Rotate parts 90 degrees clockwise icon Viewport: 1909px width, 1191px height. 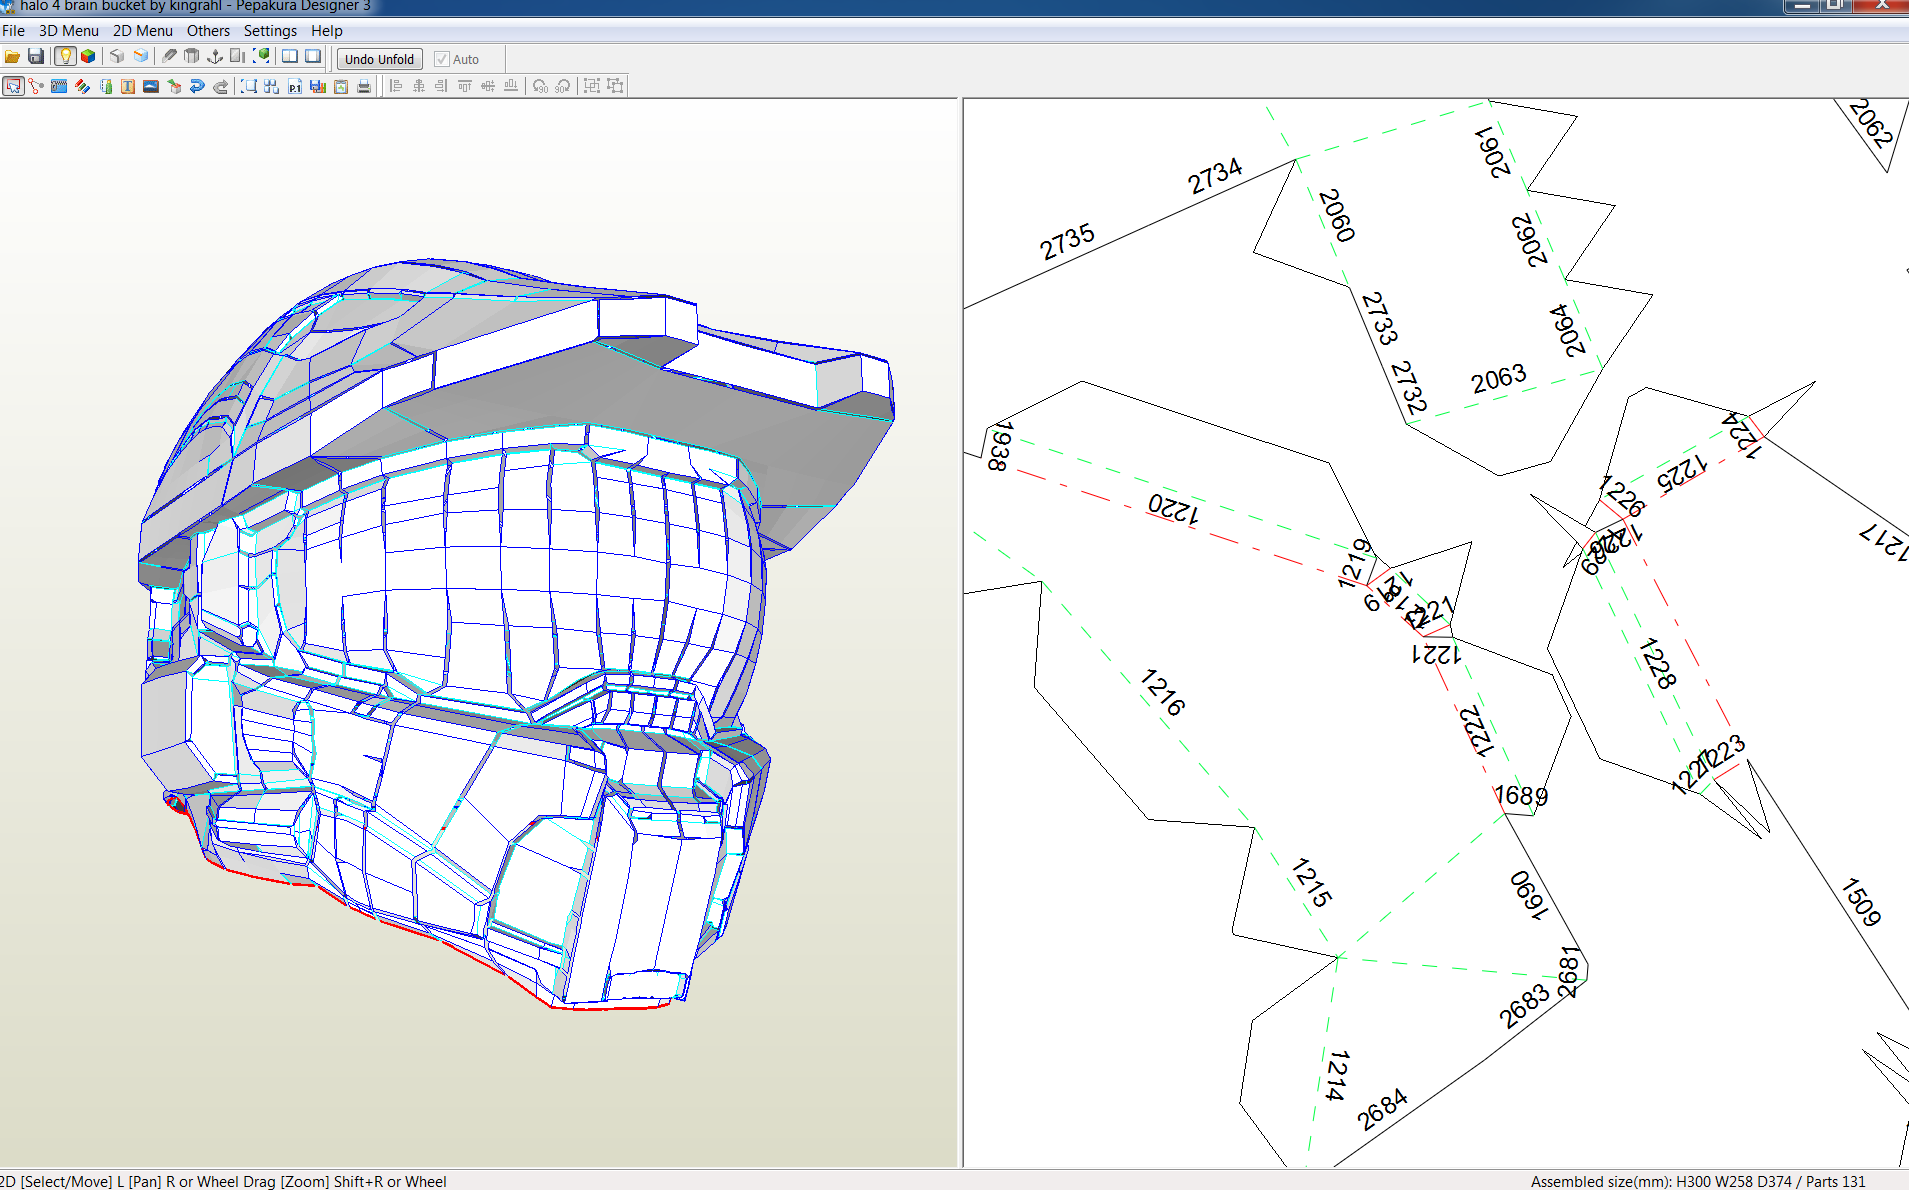pos(563,87)
